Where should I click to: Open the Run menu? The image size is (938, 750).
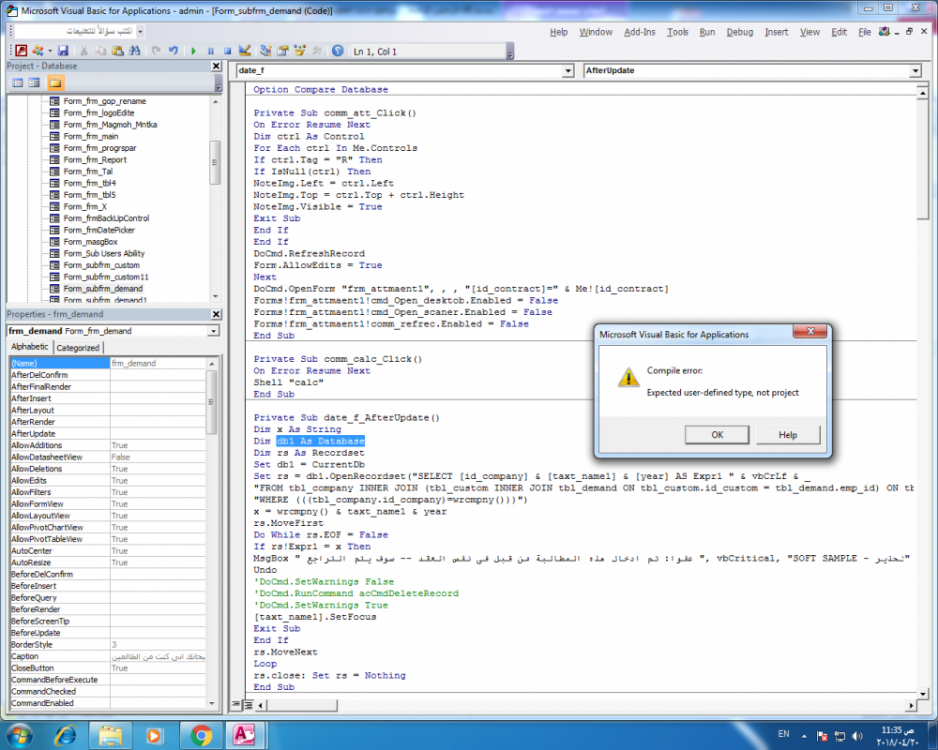tap(707, 32)
